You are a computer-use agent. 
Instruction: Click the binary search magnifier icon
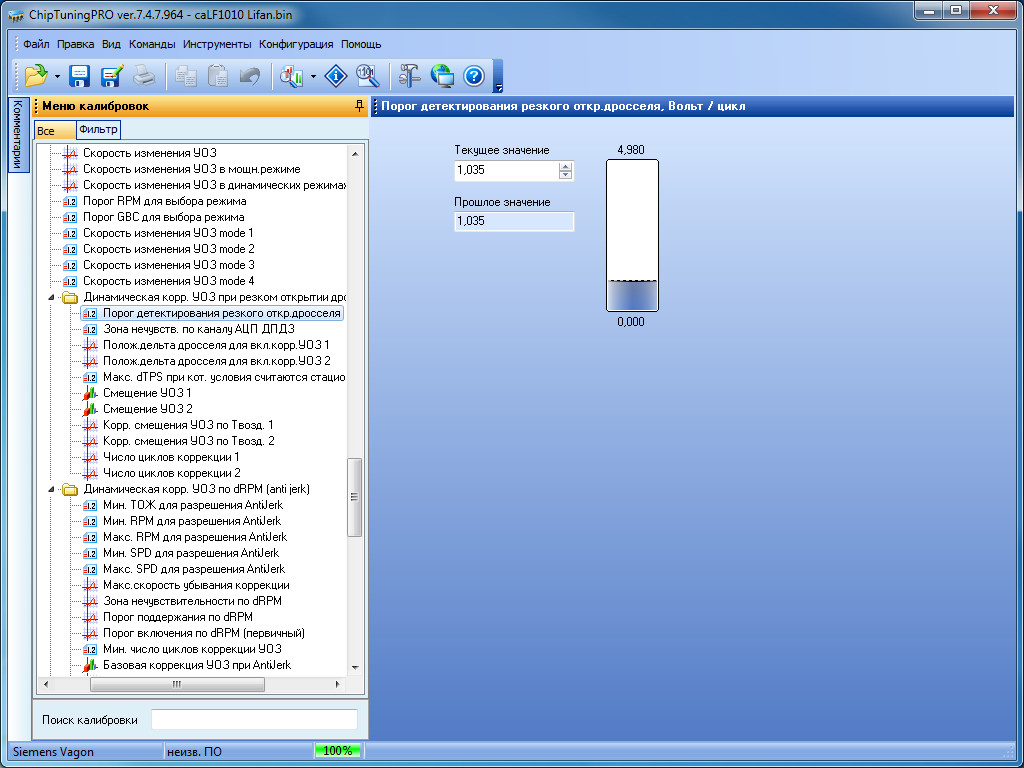[367, 76]
